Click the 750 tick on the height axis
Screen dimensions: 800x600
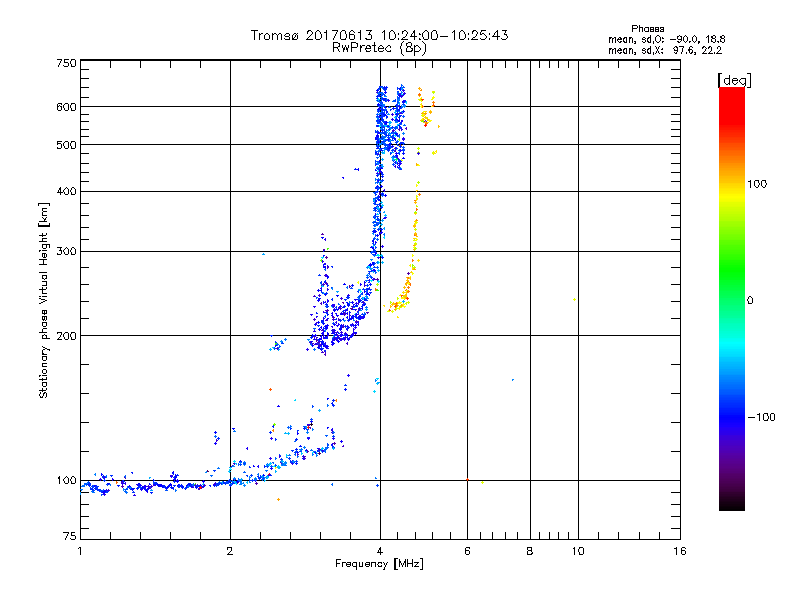click(66, 62)
